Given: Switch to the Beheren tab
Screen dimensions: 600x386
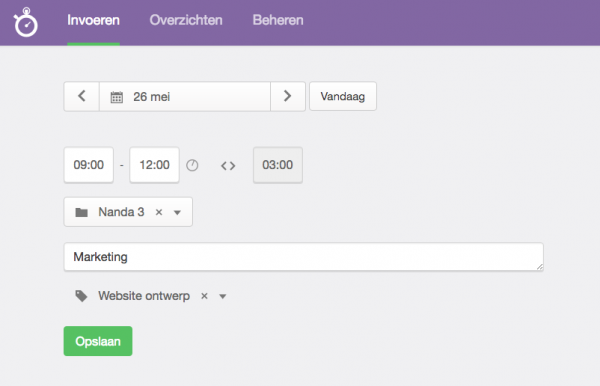Looking at the screenshot, I should pyautogui.click(x=278, y=20).
